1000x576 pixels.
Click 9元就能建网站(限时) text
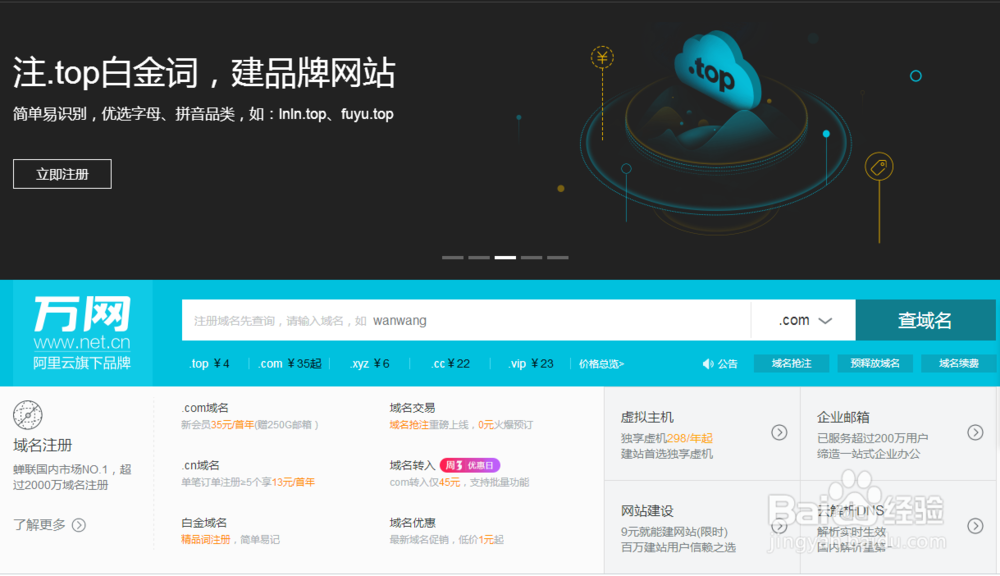coord(674,532)
